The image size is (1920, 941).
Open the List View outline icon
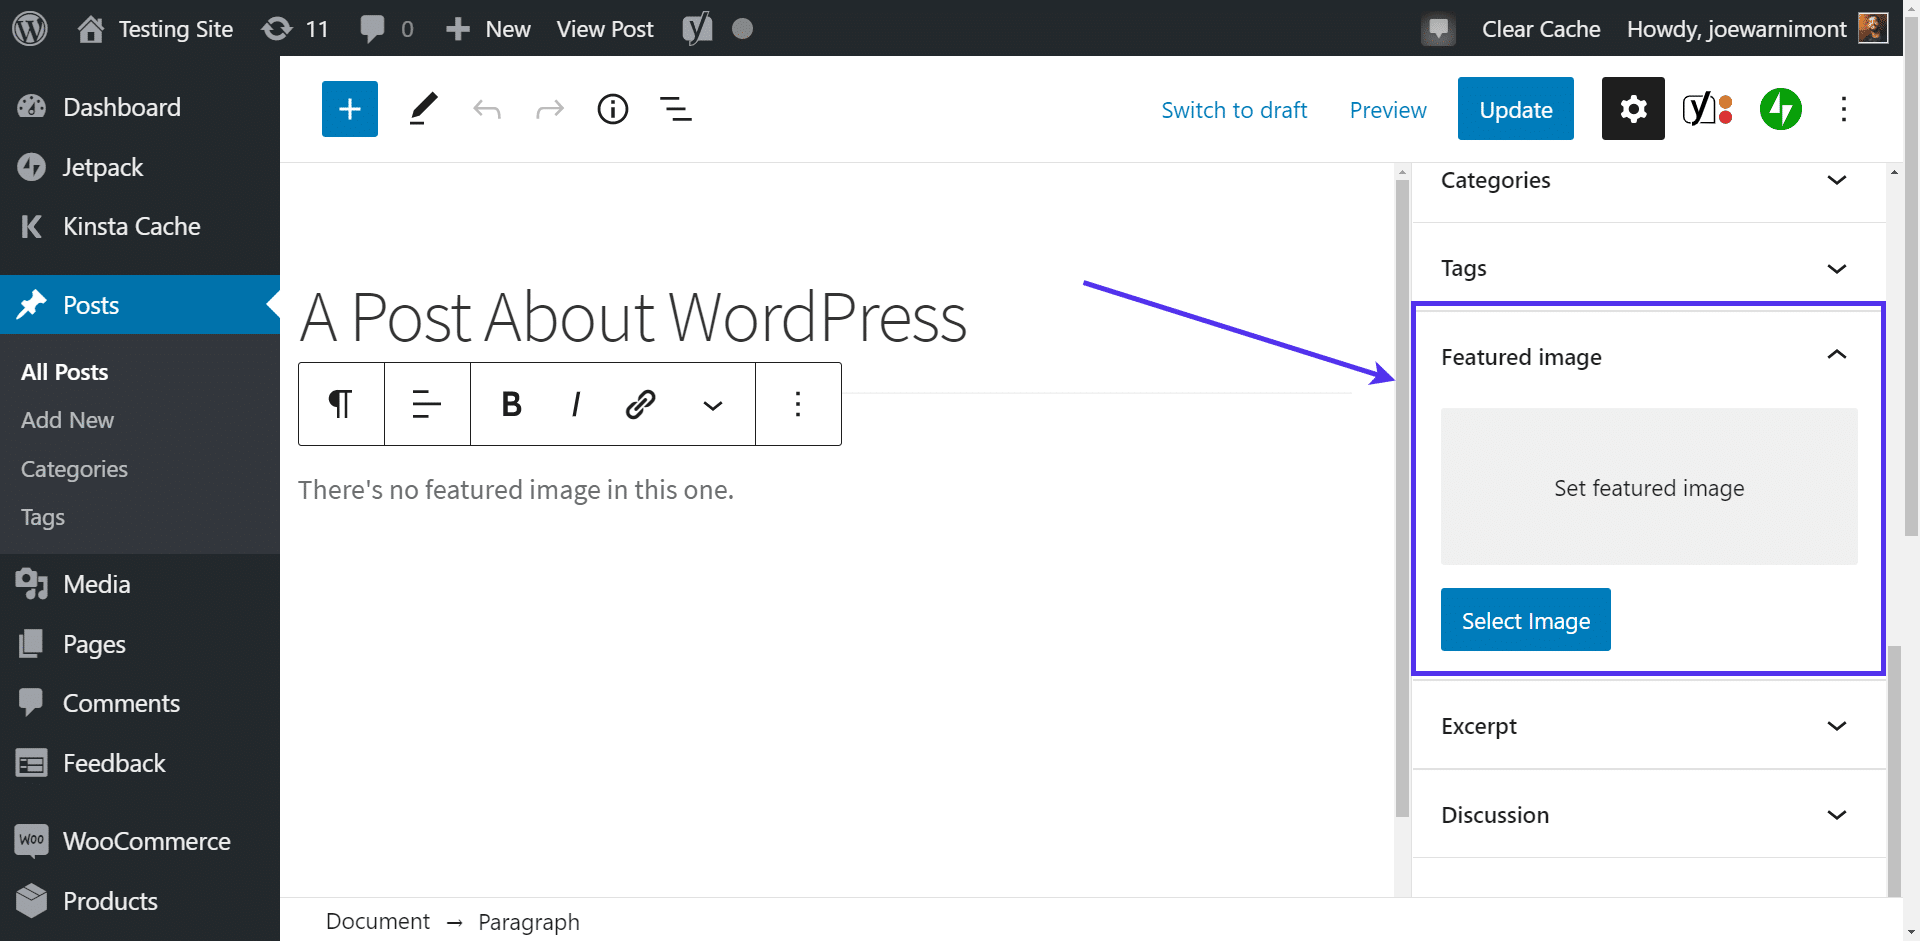pyautogui.click(x=676, y=109)
